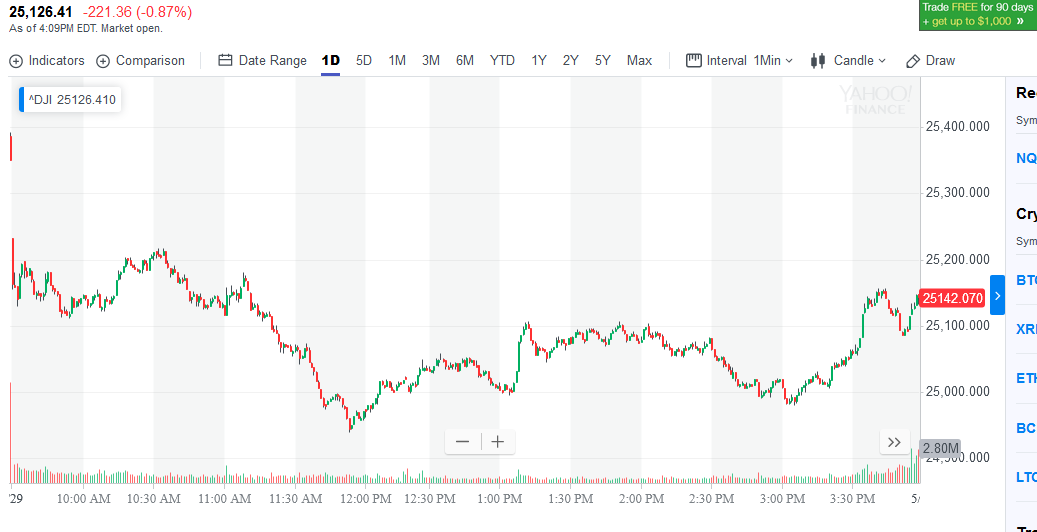Switch to the 6M range
Image resolution: width=1037 pixels, height=532 pixels.
465,61
